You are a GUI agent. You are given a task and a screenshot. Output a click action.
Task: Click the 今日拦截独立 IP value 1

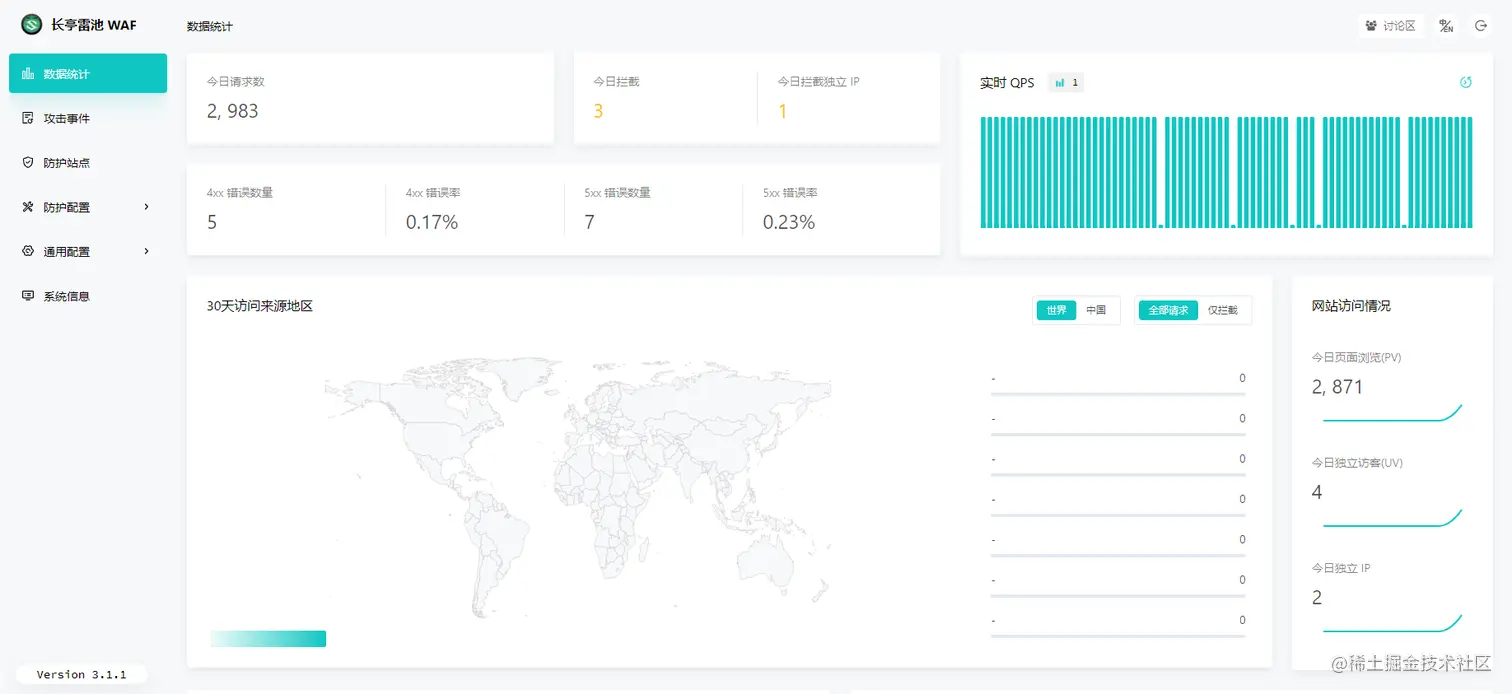pyautogui.click(x=783, y=111)
